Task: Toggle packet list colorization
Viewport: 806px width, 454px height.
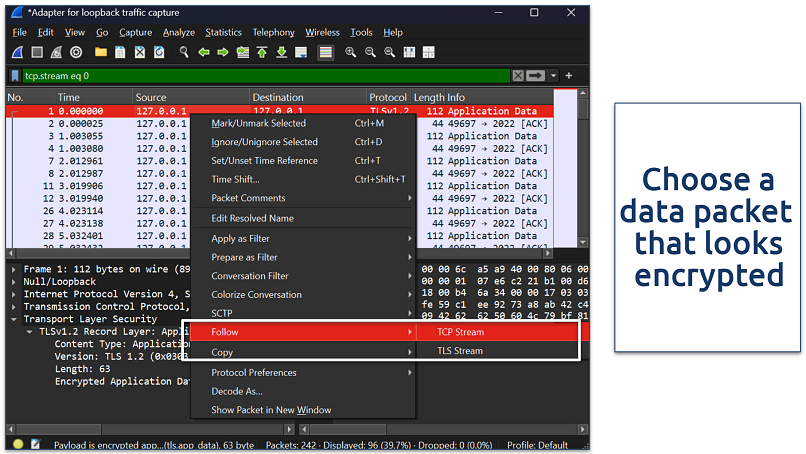Action: [x=325, y=51]
